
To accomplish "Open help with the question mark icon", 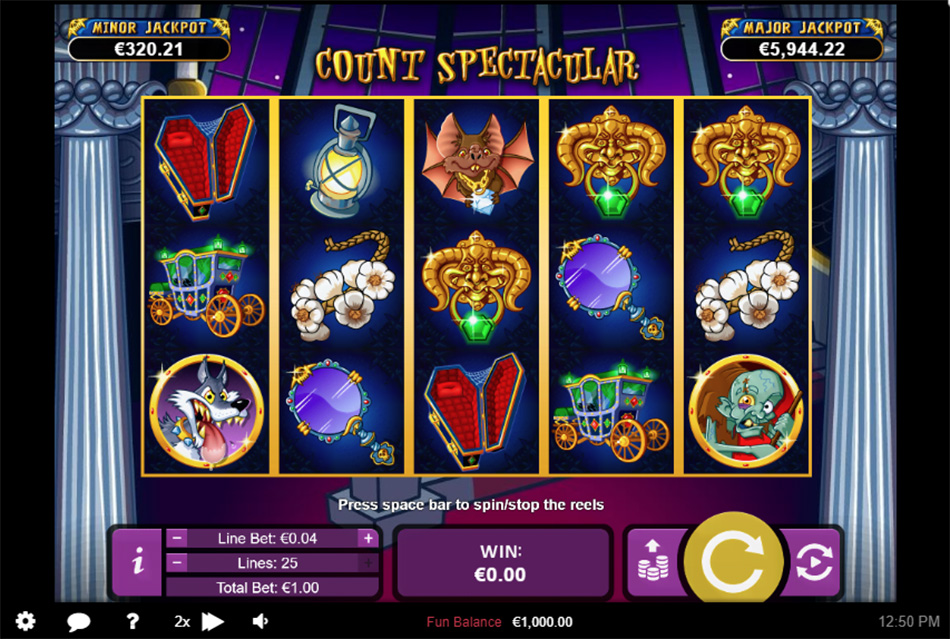I will pos(133,621).
